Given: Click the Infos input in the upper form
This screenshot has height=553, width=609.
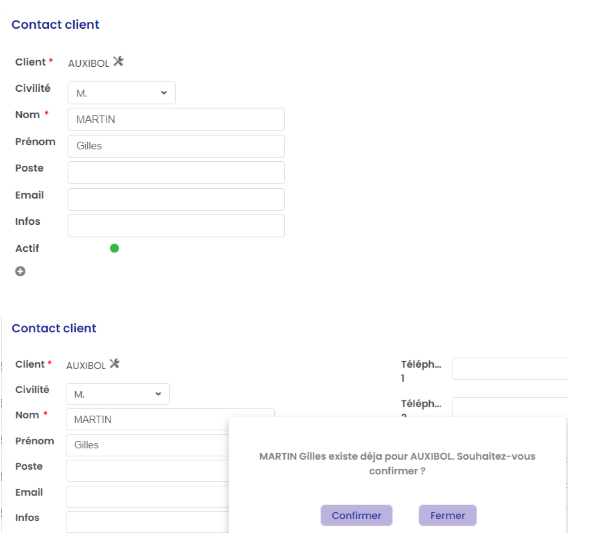Looking at the screenshot, I should click(x=176, y=225).
